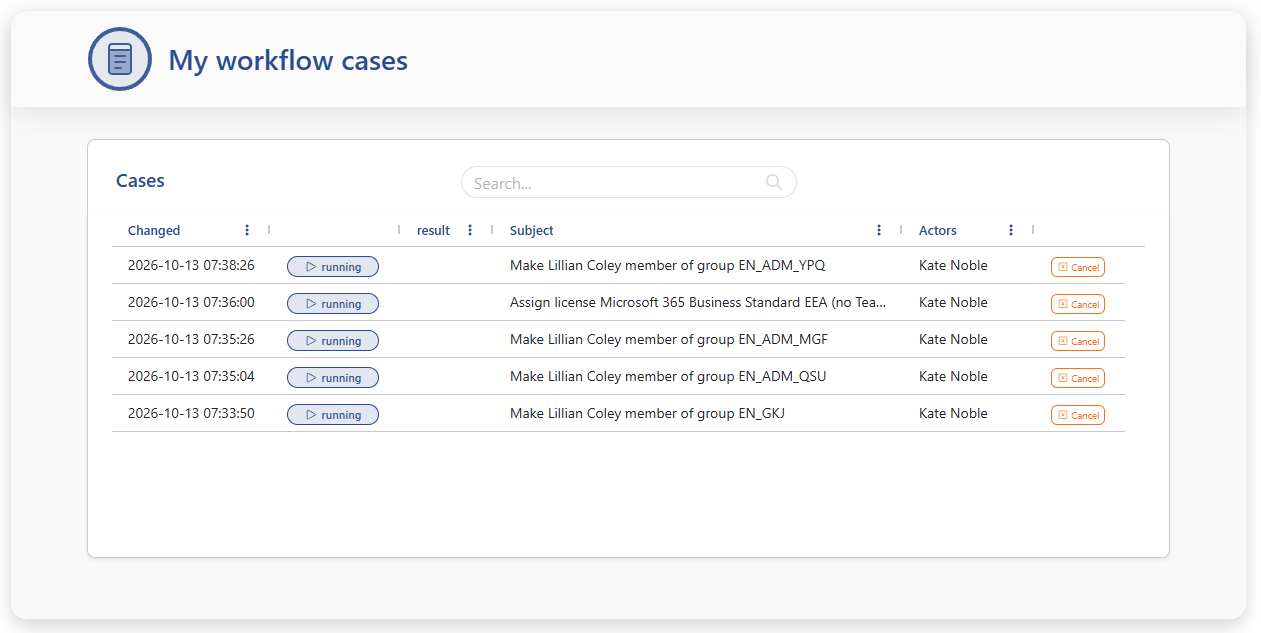Click Kate Noble in EN_GKJ row
This screenshot has height=633, width=1261.
[953, 413]
